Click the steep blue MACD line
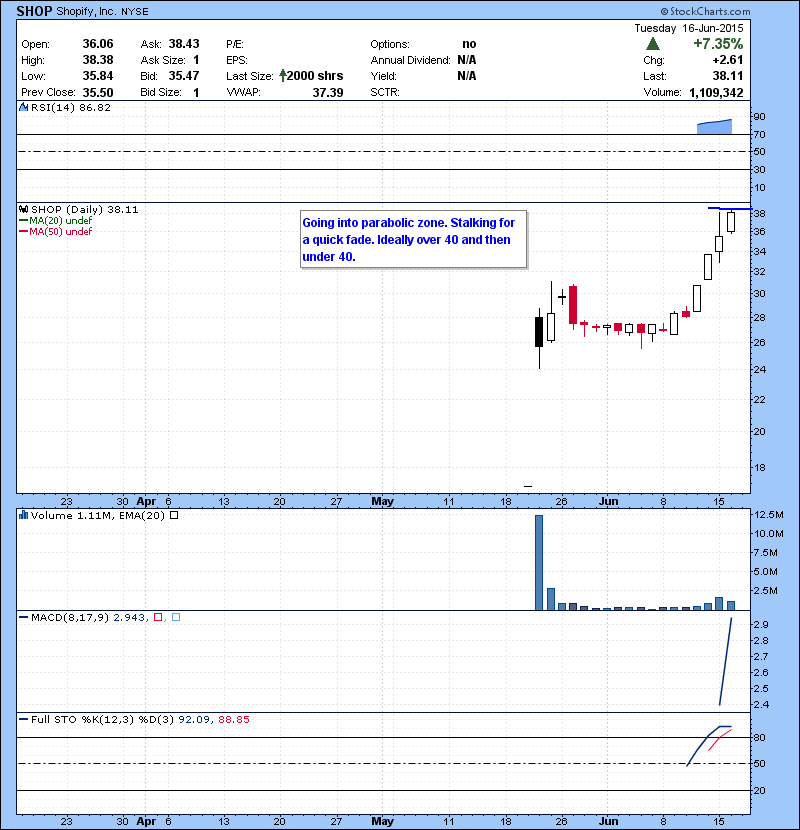The width and height of the screenshot is (800, 830). (x=725, y=661)
